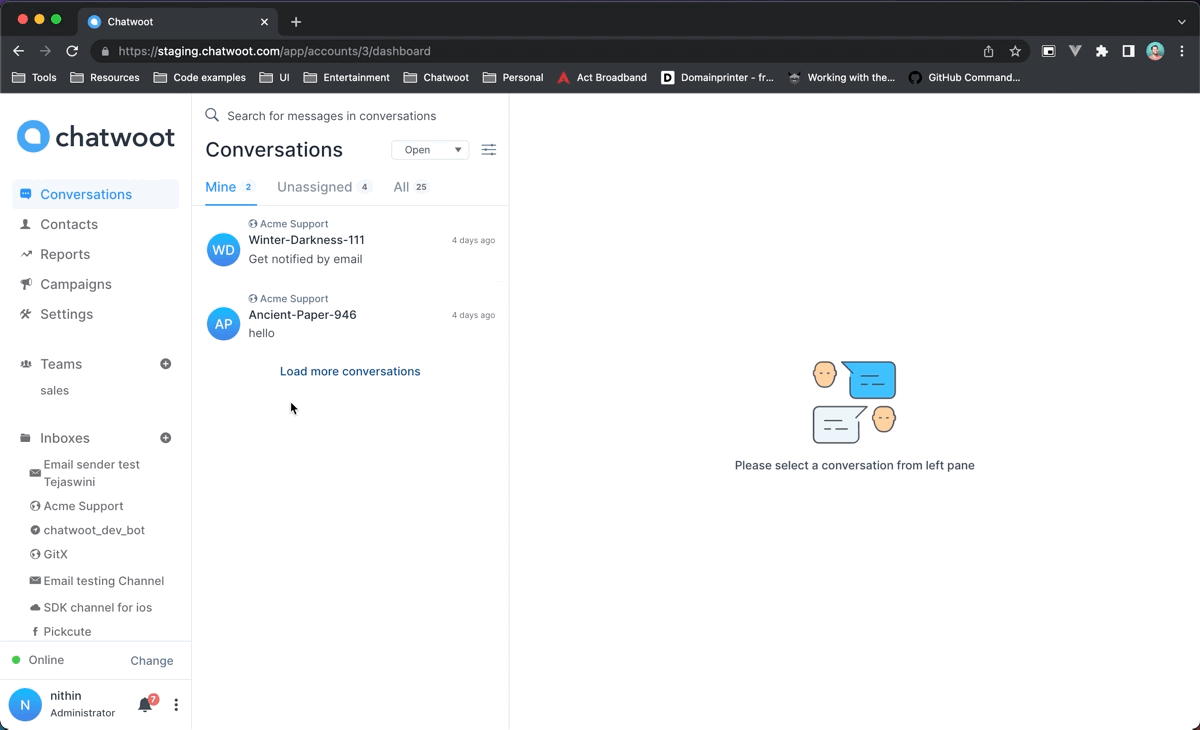Screen dimensions: 1200x730
Task: Bookmark this page with star icon
Action: click(1015, 51)
